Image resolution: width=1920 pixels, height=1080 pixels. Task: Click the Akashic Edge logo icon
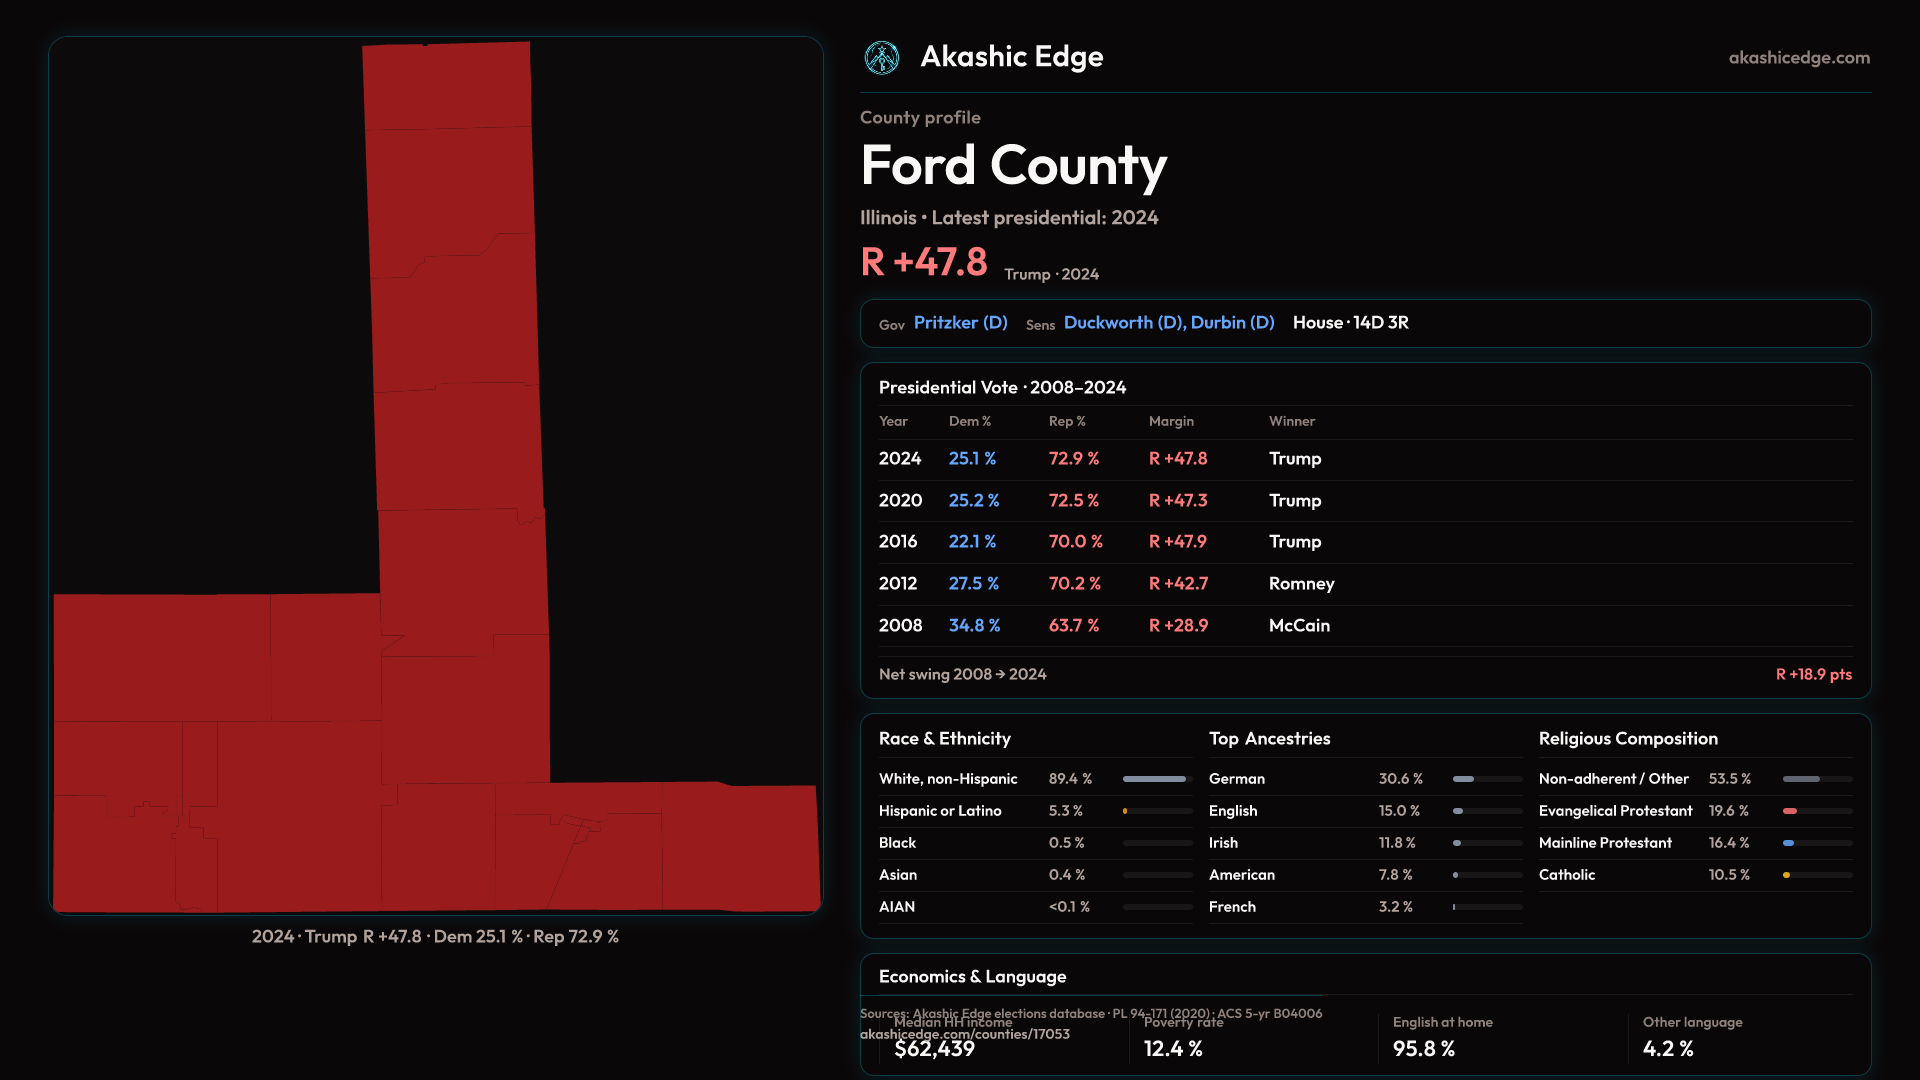(x=882, y=58)
